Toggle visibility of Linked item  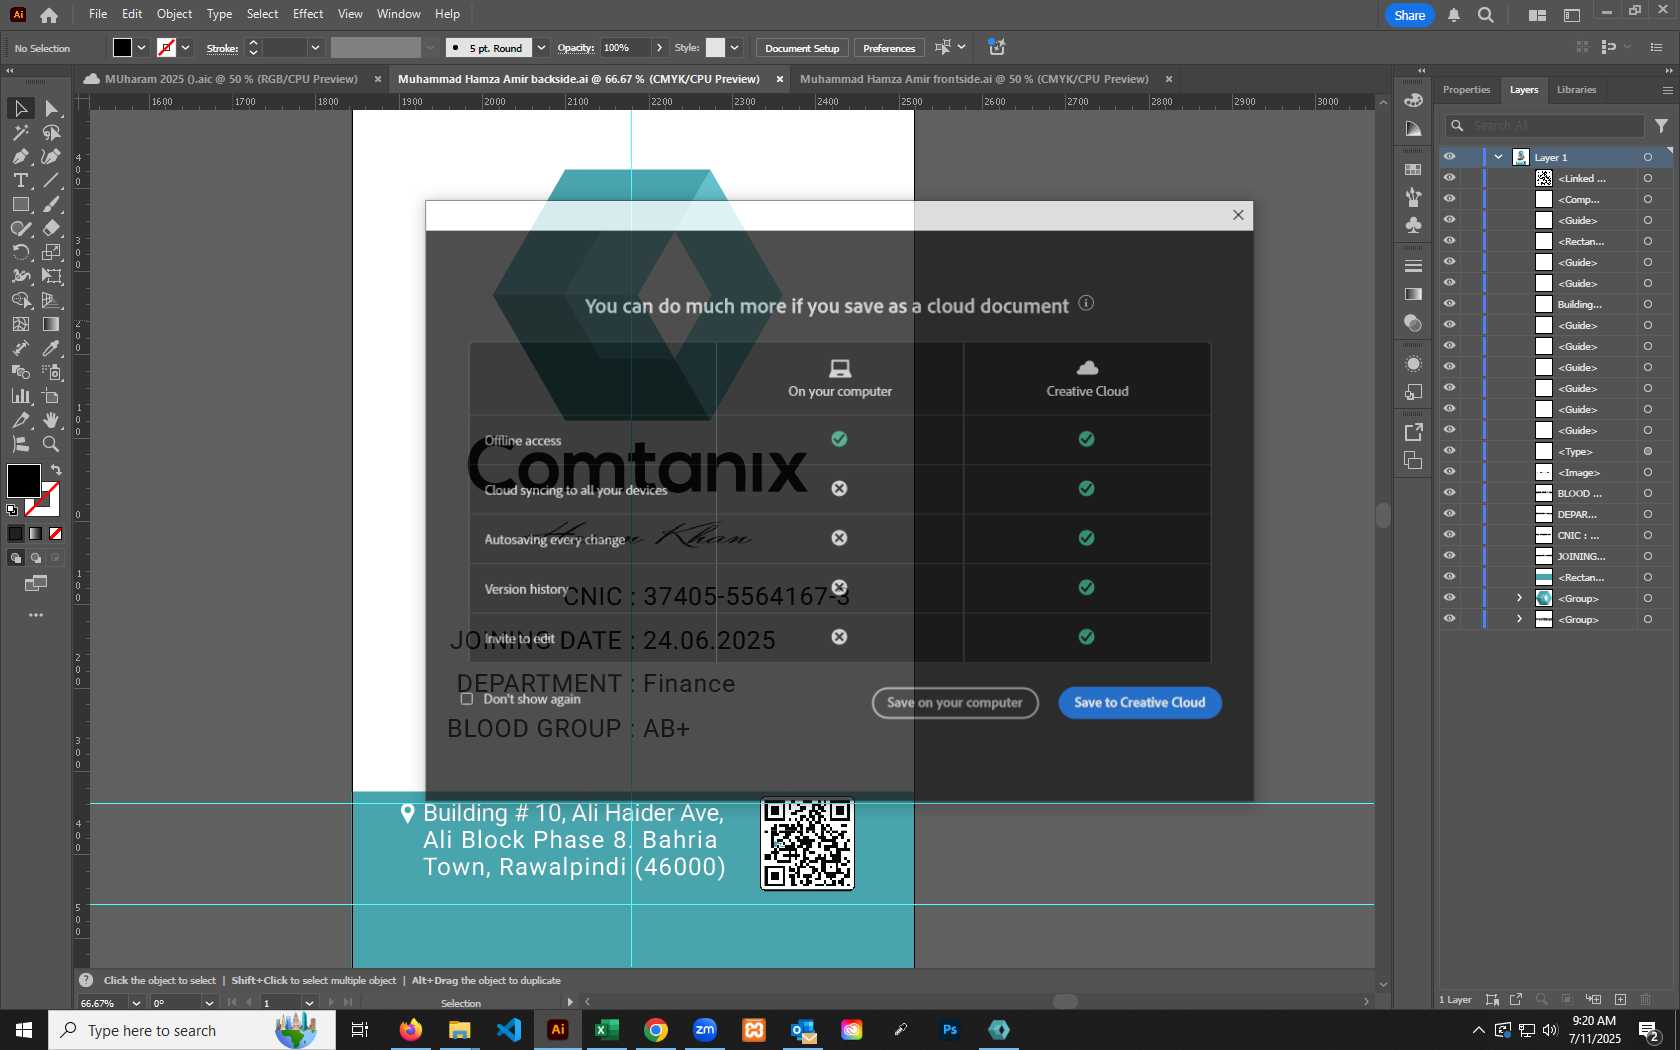pyautogui.click(x=1449, y=178)
